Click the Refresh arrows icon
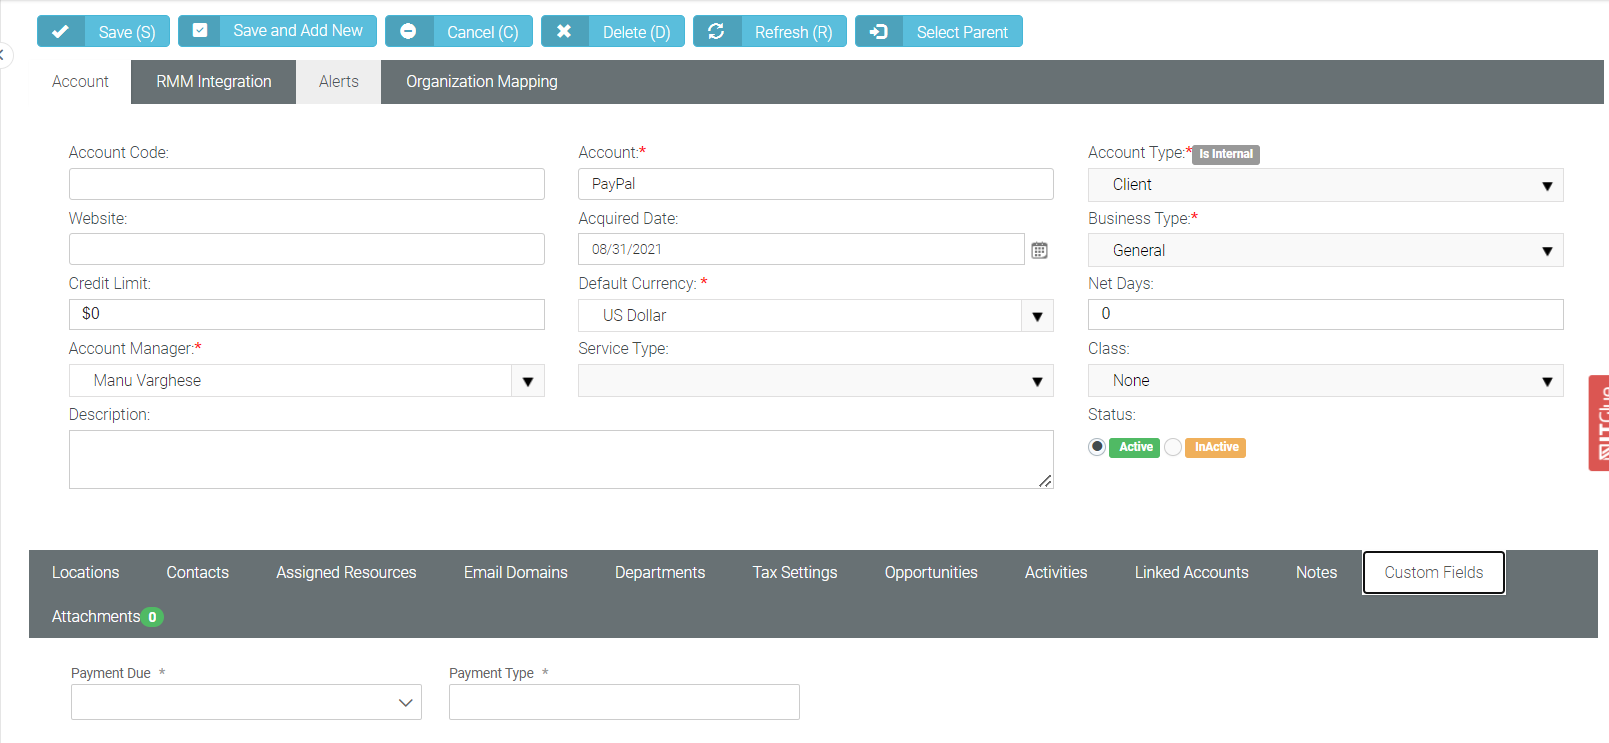 [x=716, y=32]
